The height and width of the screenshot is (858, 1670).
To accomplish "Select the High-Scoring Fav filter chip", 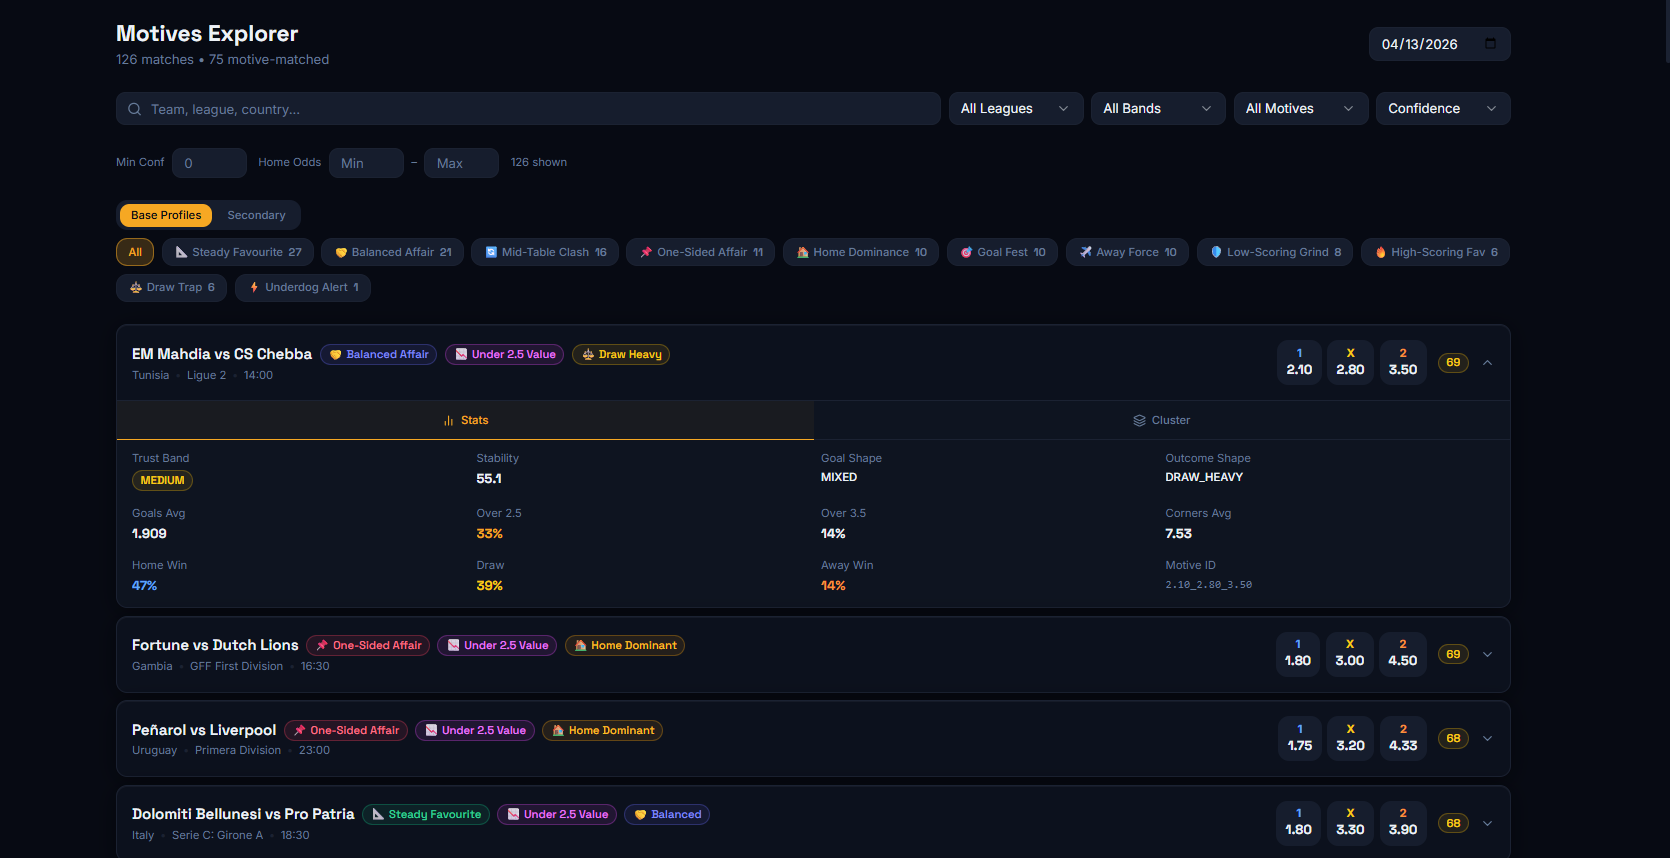I will (1435, 252).
